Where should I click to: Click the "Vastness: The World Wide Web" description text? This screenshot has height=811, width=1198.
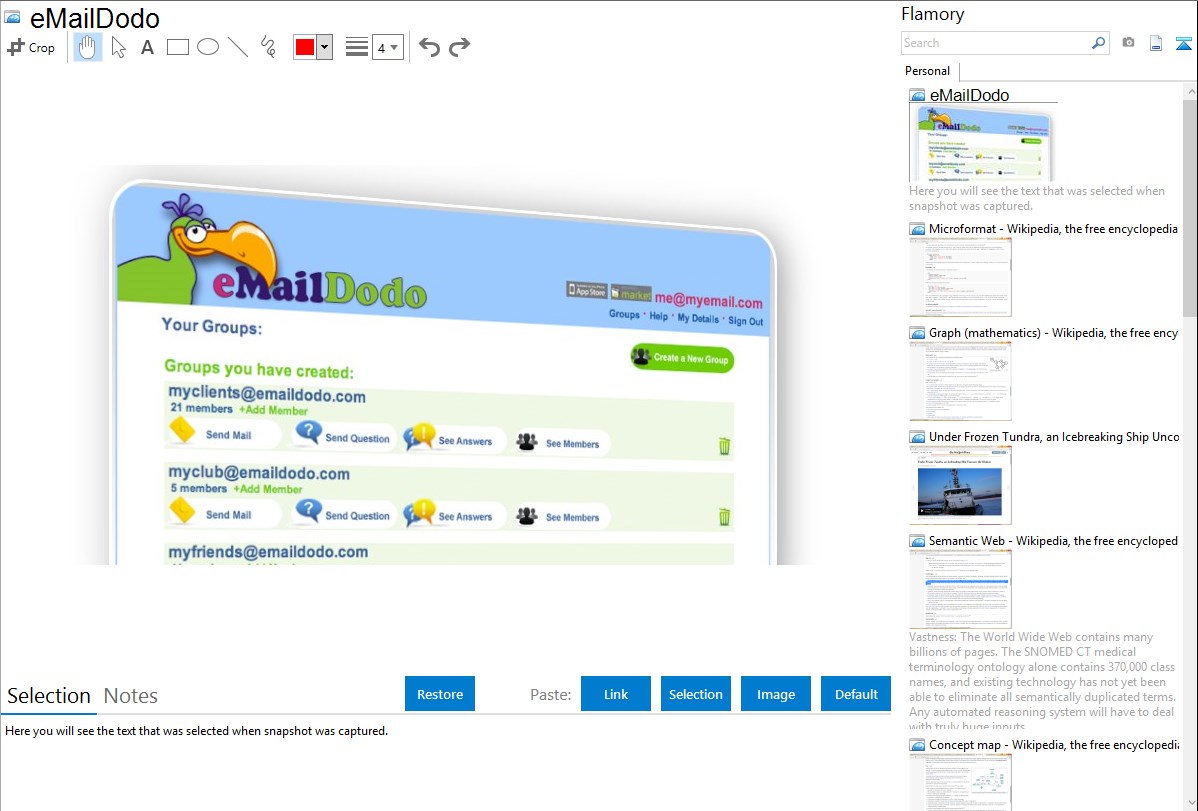(x=1043, y=681)
